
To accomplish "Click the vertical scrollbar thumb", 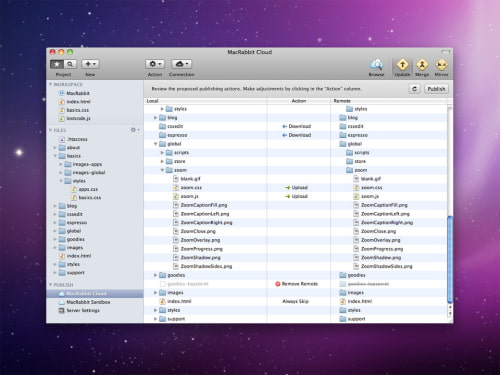I will point(450,259).
